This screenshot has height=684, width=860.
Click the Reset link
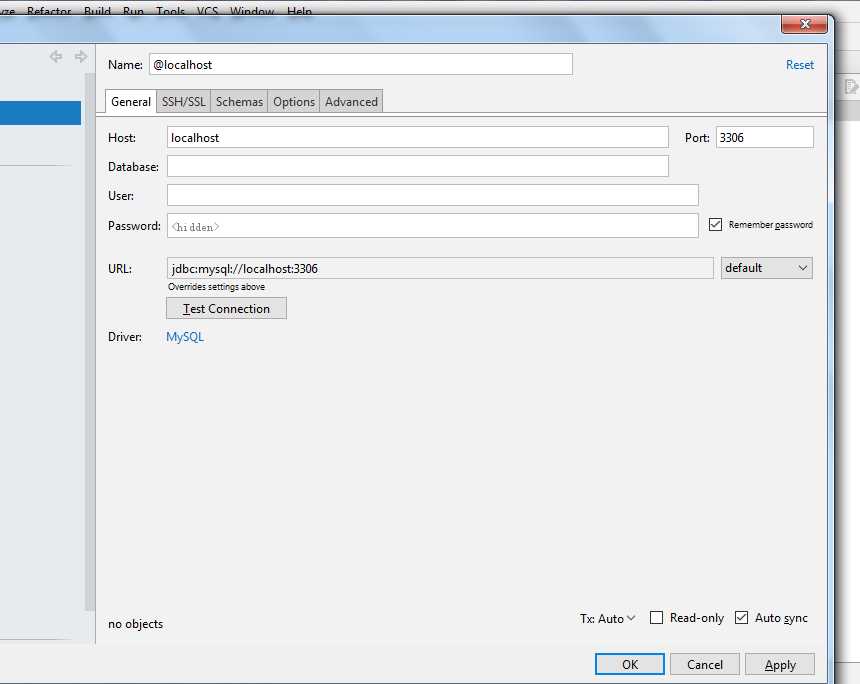tap(800, 65)
